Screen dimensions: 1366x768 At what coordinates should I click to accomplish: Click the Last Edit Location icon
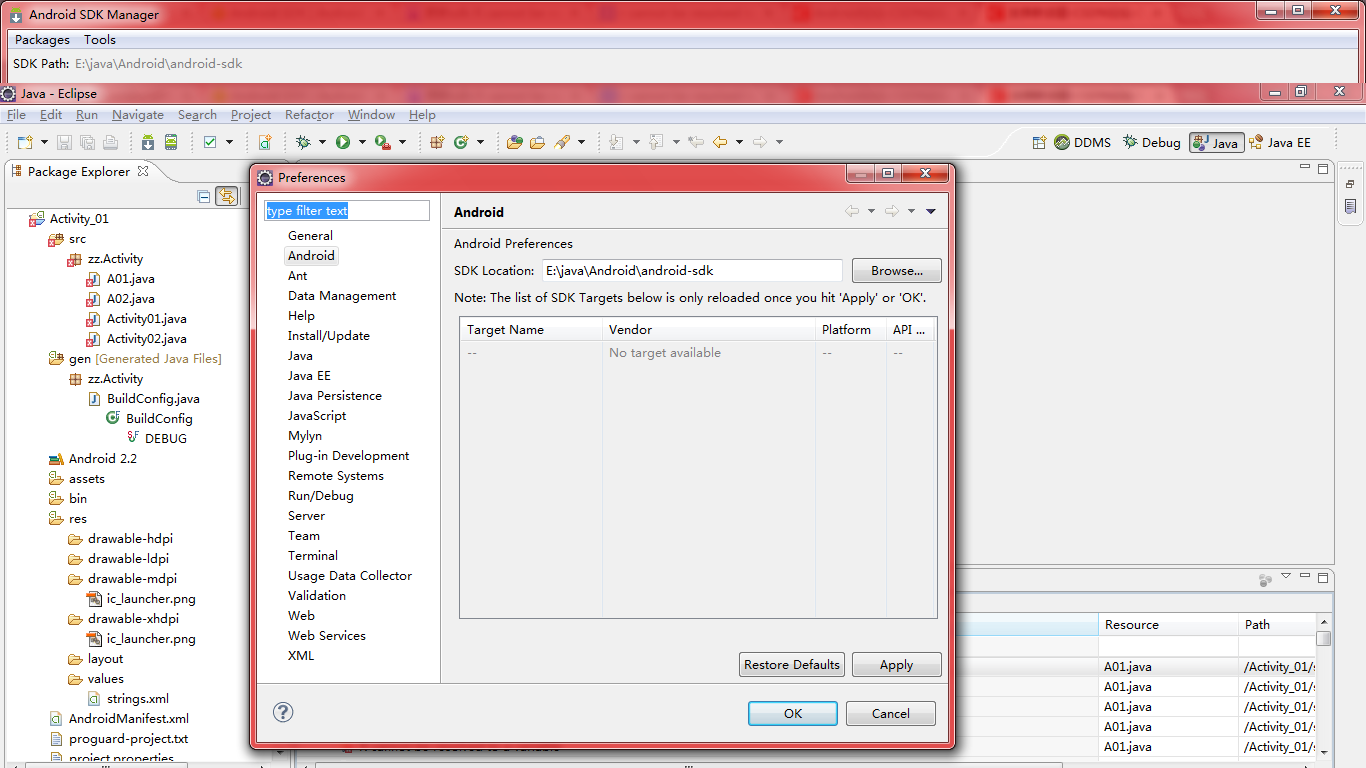tap(696, 142)
